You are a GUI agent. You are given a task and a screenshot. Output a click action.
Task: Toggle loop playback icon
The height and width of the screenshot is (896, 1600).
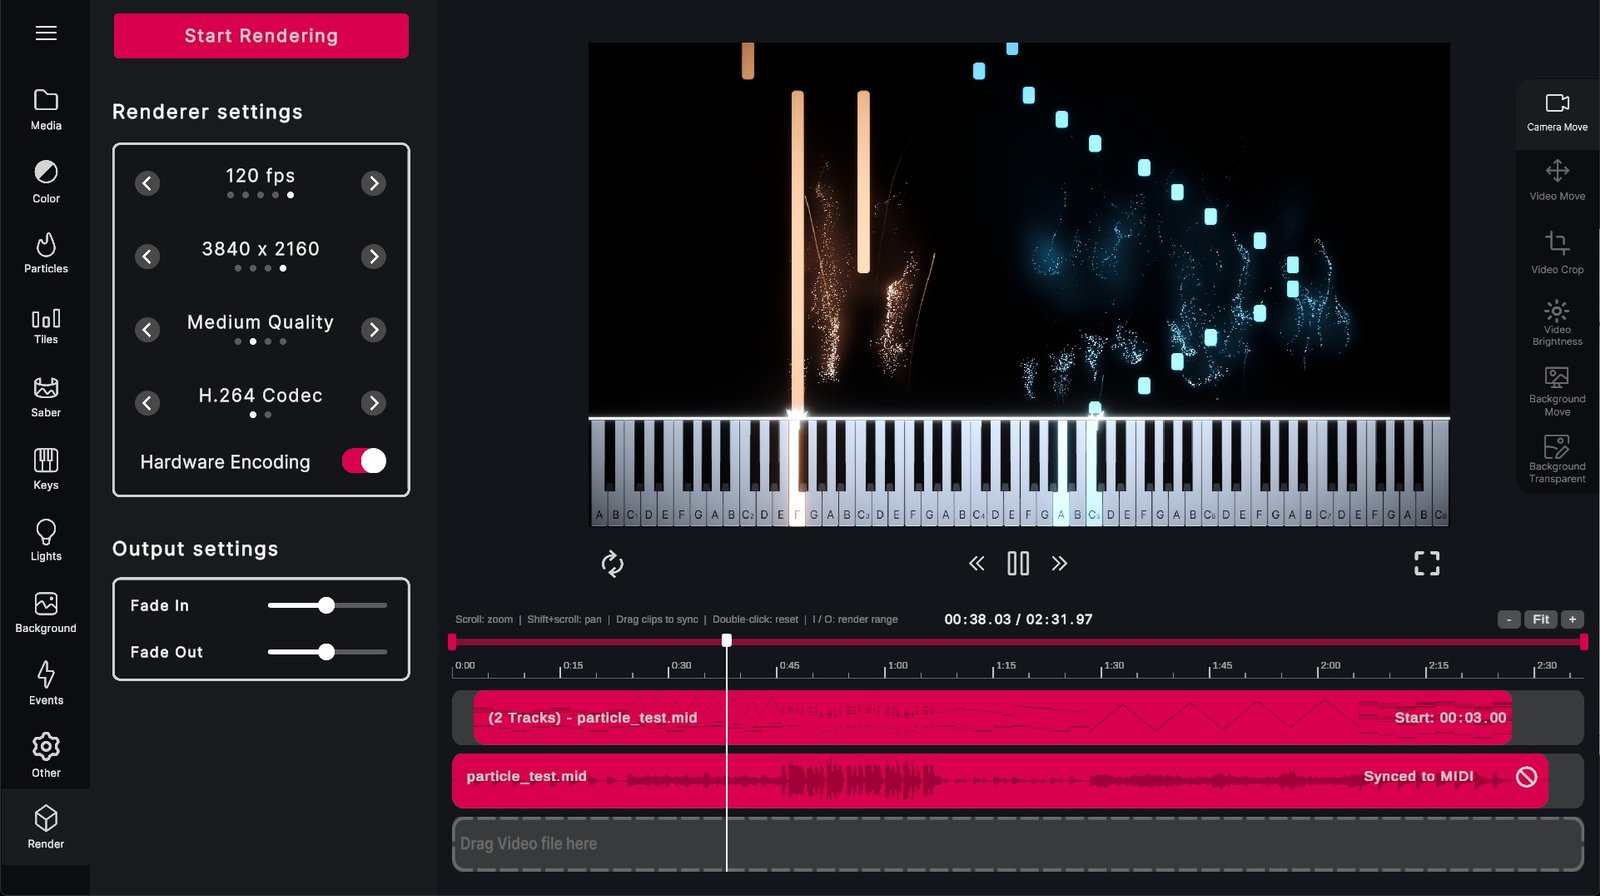[x=612, y=564]
